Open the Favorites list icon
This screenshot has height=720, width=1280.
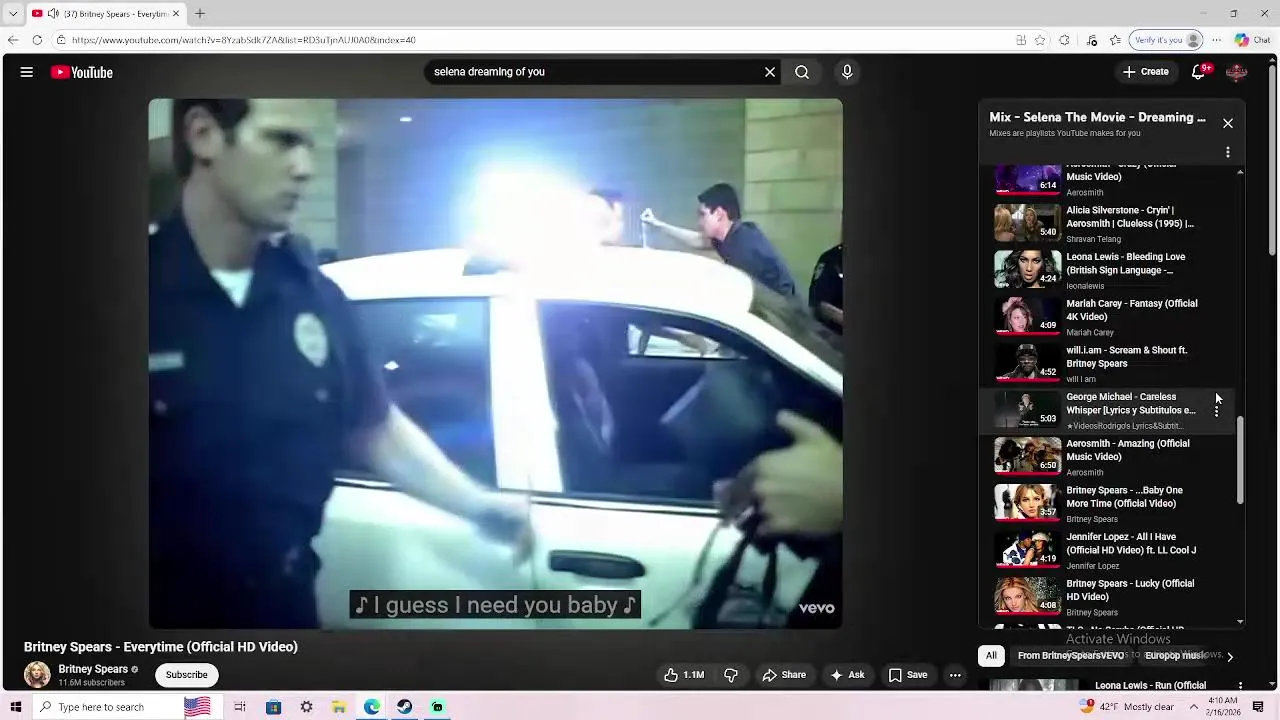point(1115,40)
